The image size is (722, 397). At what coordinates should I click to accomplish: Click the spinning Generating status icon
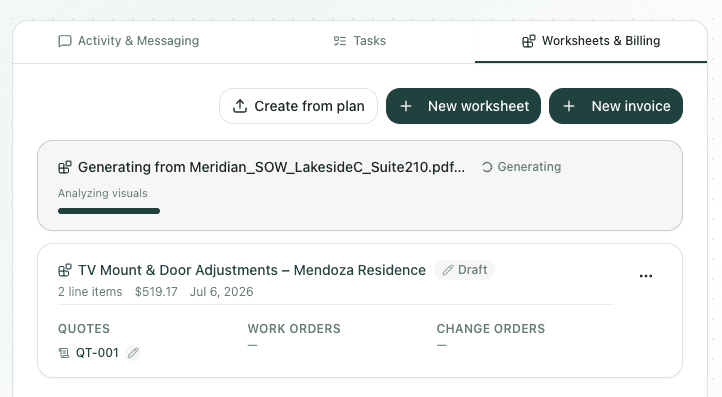tap(487, 167)
